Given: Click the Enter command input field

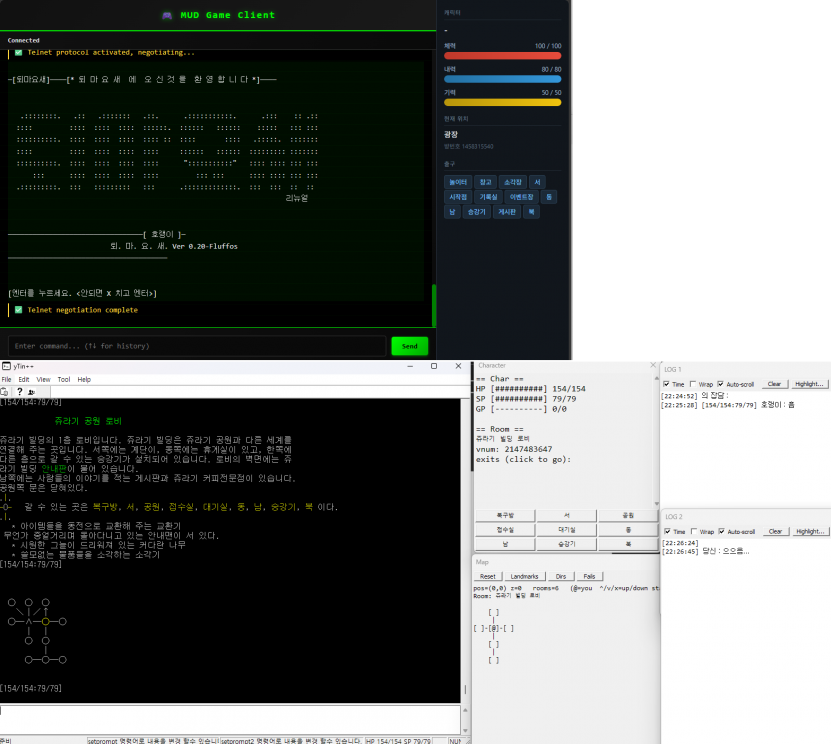Looking at the screenshot, I should click(197, 346).
